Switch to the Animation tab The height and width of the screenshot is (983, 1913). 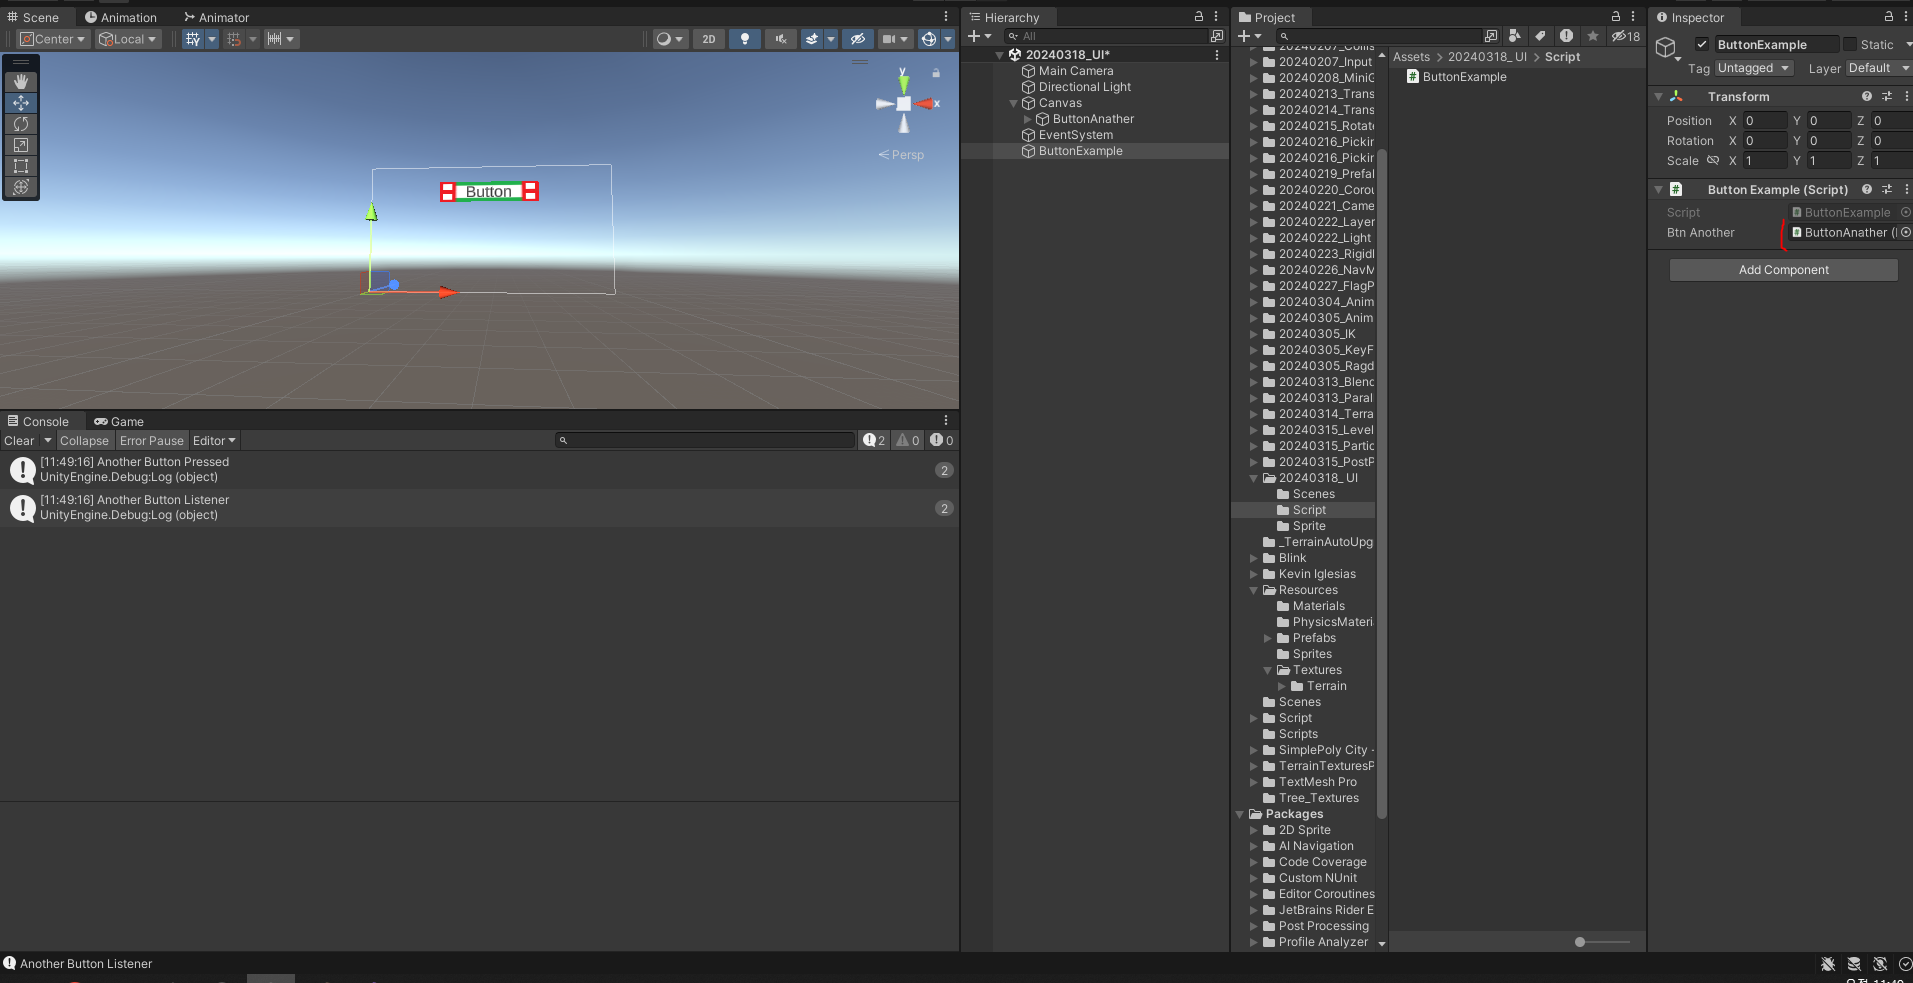coord(121,17)
